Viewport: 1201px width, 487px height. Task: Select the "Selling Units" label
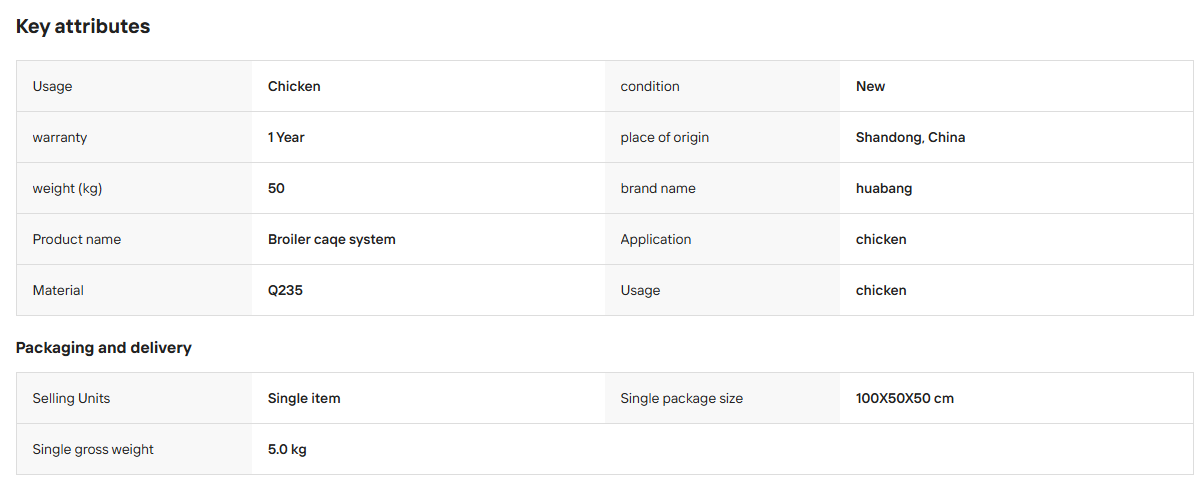[x=71, y=398]
